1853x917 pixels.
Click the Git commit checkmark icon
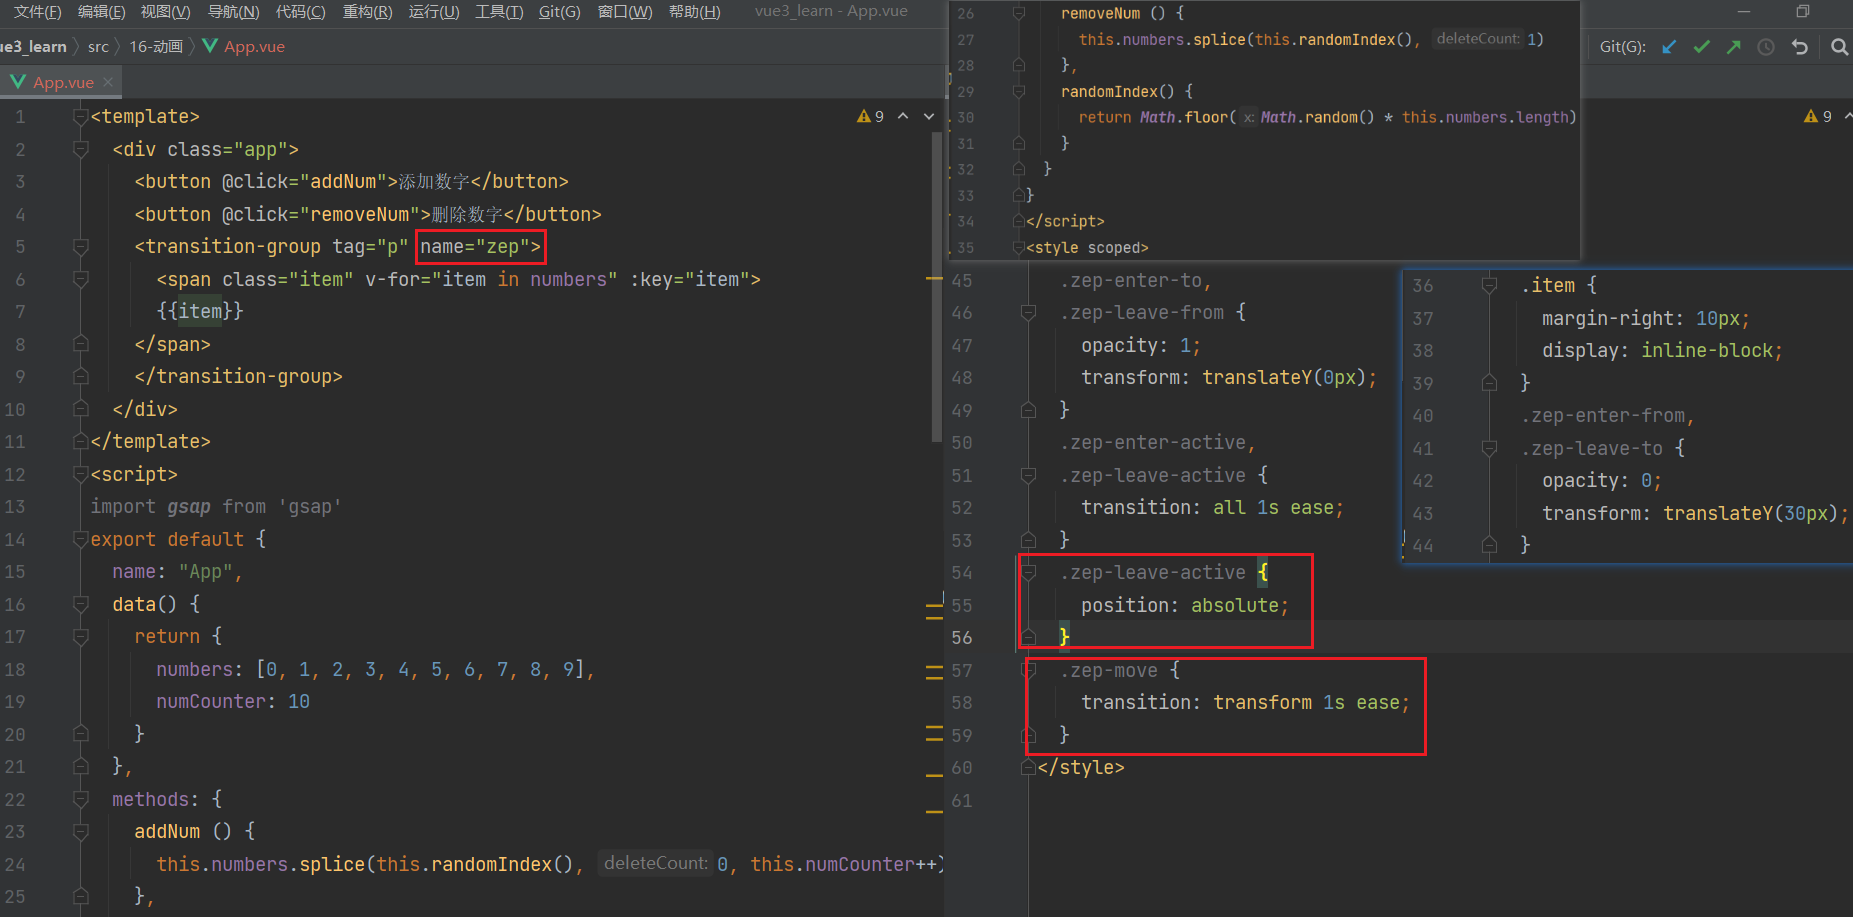(1701, 47)
